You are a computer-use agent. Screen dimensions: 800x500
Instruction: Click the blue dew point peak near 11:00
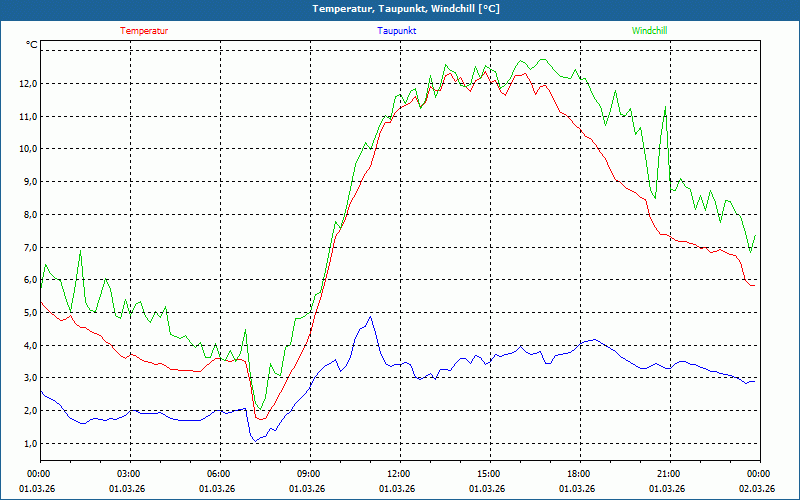click(371, 317)
